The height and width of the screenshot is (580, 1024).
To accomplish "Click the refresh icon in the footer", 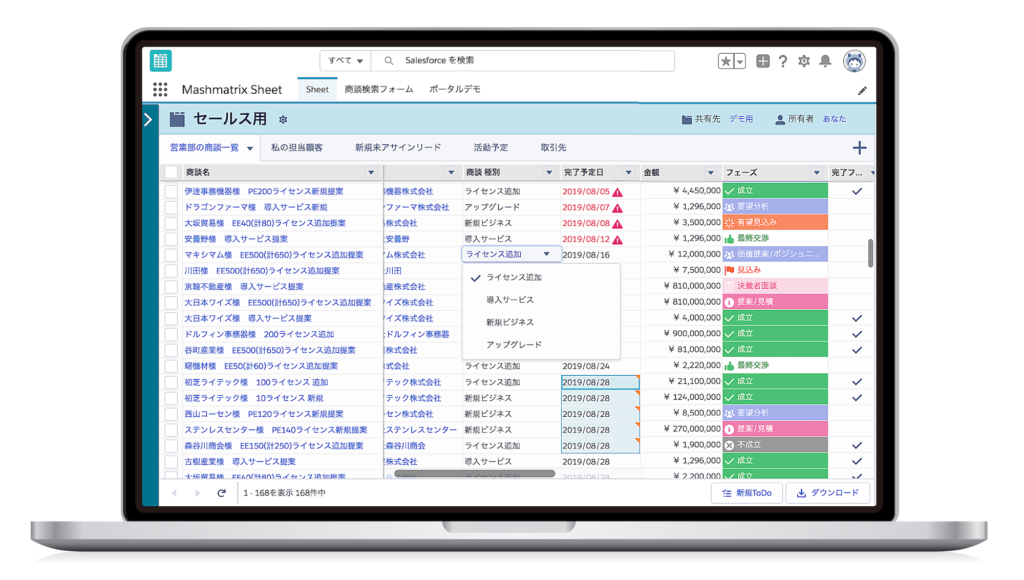I will tap(222, 493).
